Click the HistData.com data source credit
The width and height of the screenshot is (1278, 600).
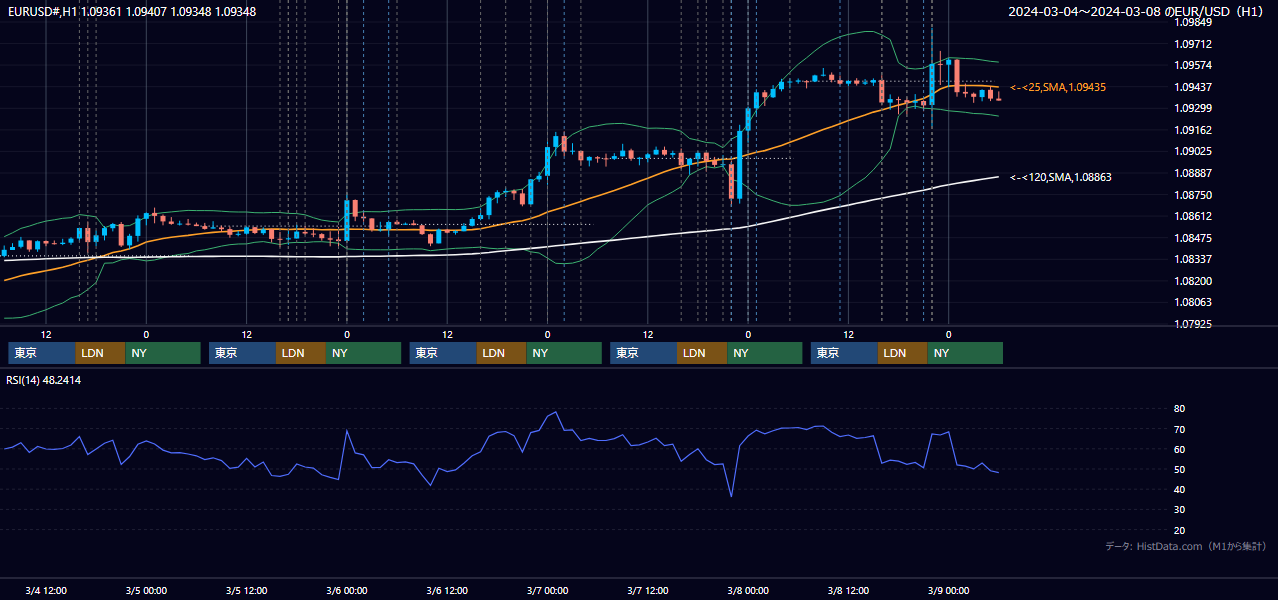click(x=1186, y=547)
